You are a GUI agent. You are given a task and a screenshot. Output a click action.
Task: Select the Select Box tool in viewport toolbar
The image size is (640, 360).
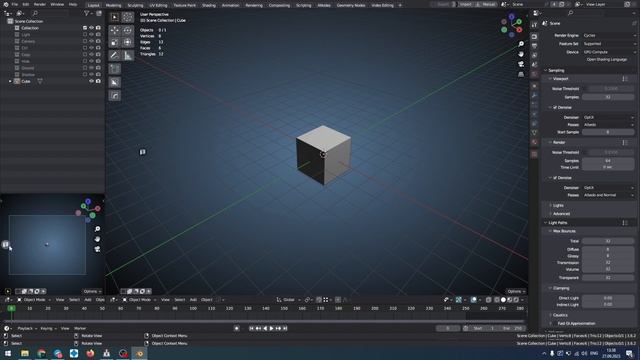tap(115, 17)
